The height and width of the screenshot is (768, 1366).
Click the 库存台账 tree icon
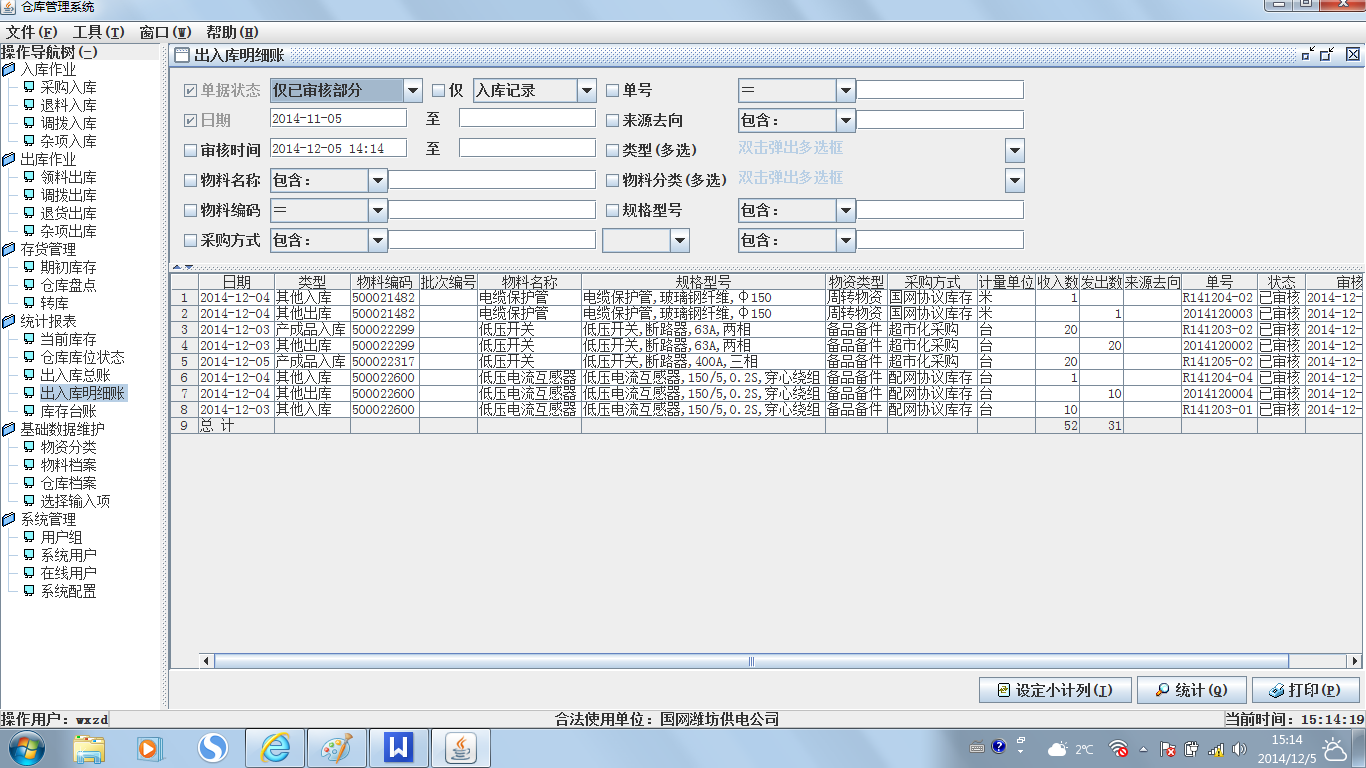(x=29, y=411)
